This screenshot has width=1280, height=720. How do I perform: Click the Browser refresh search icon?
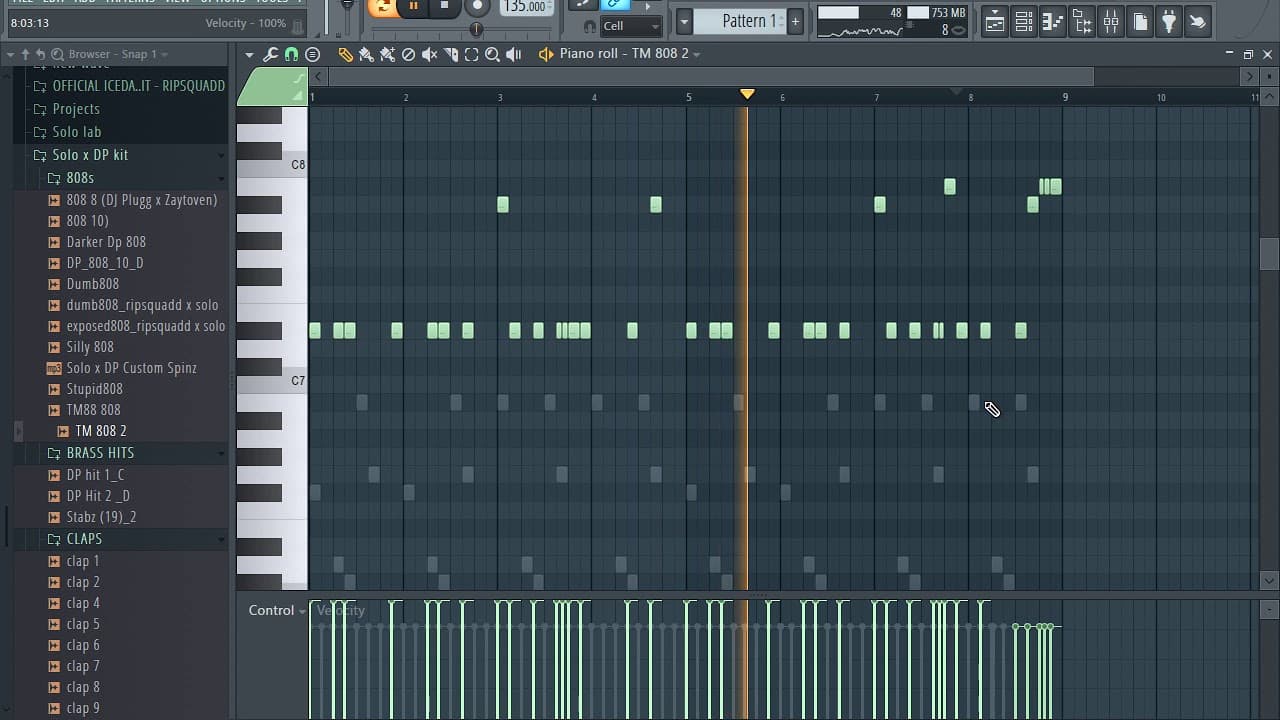[x=58, y=54]
